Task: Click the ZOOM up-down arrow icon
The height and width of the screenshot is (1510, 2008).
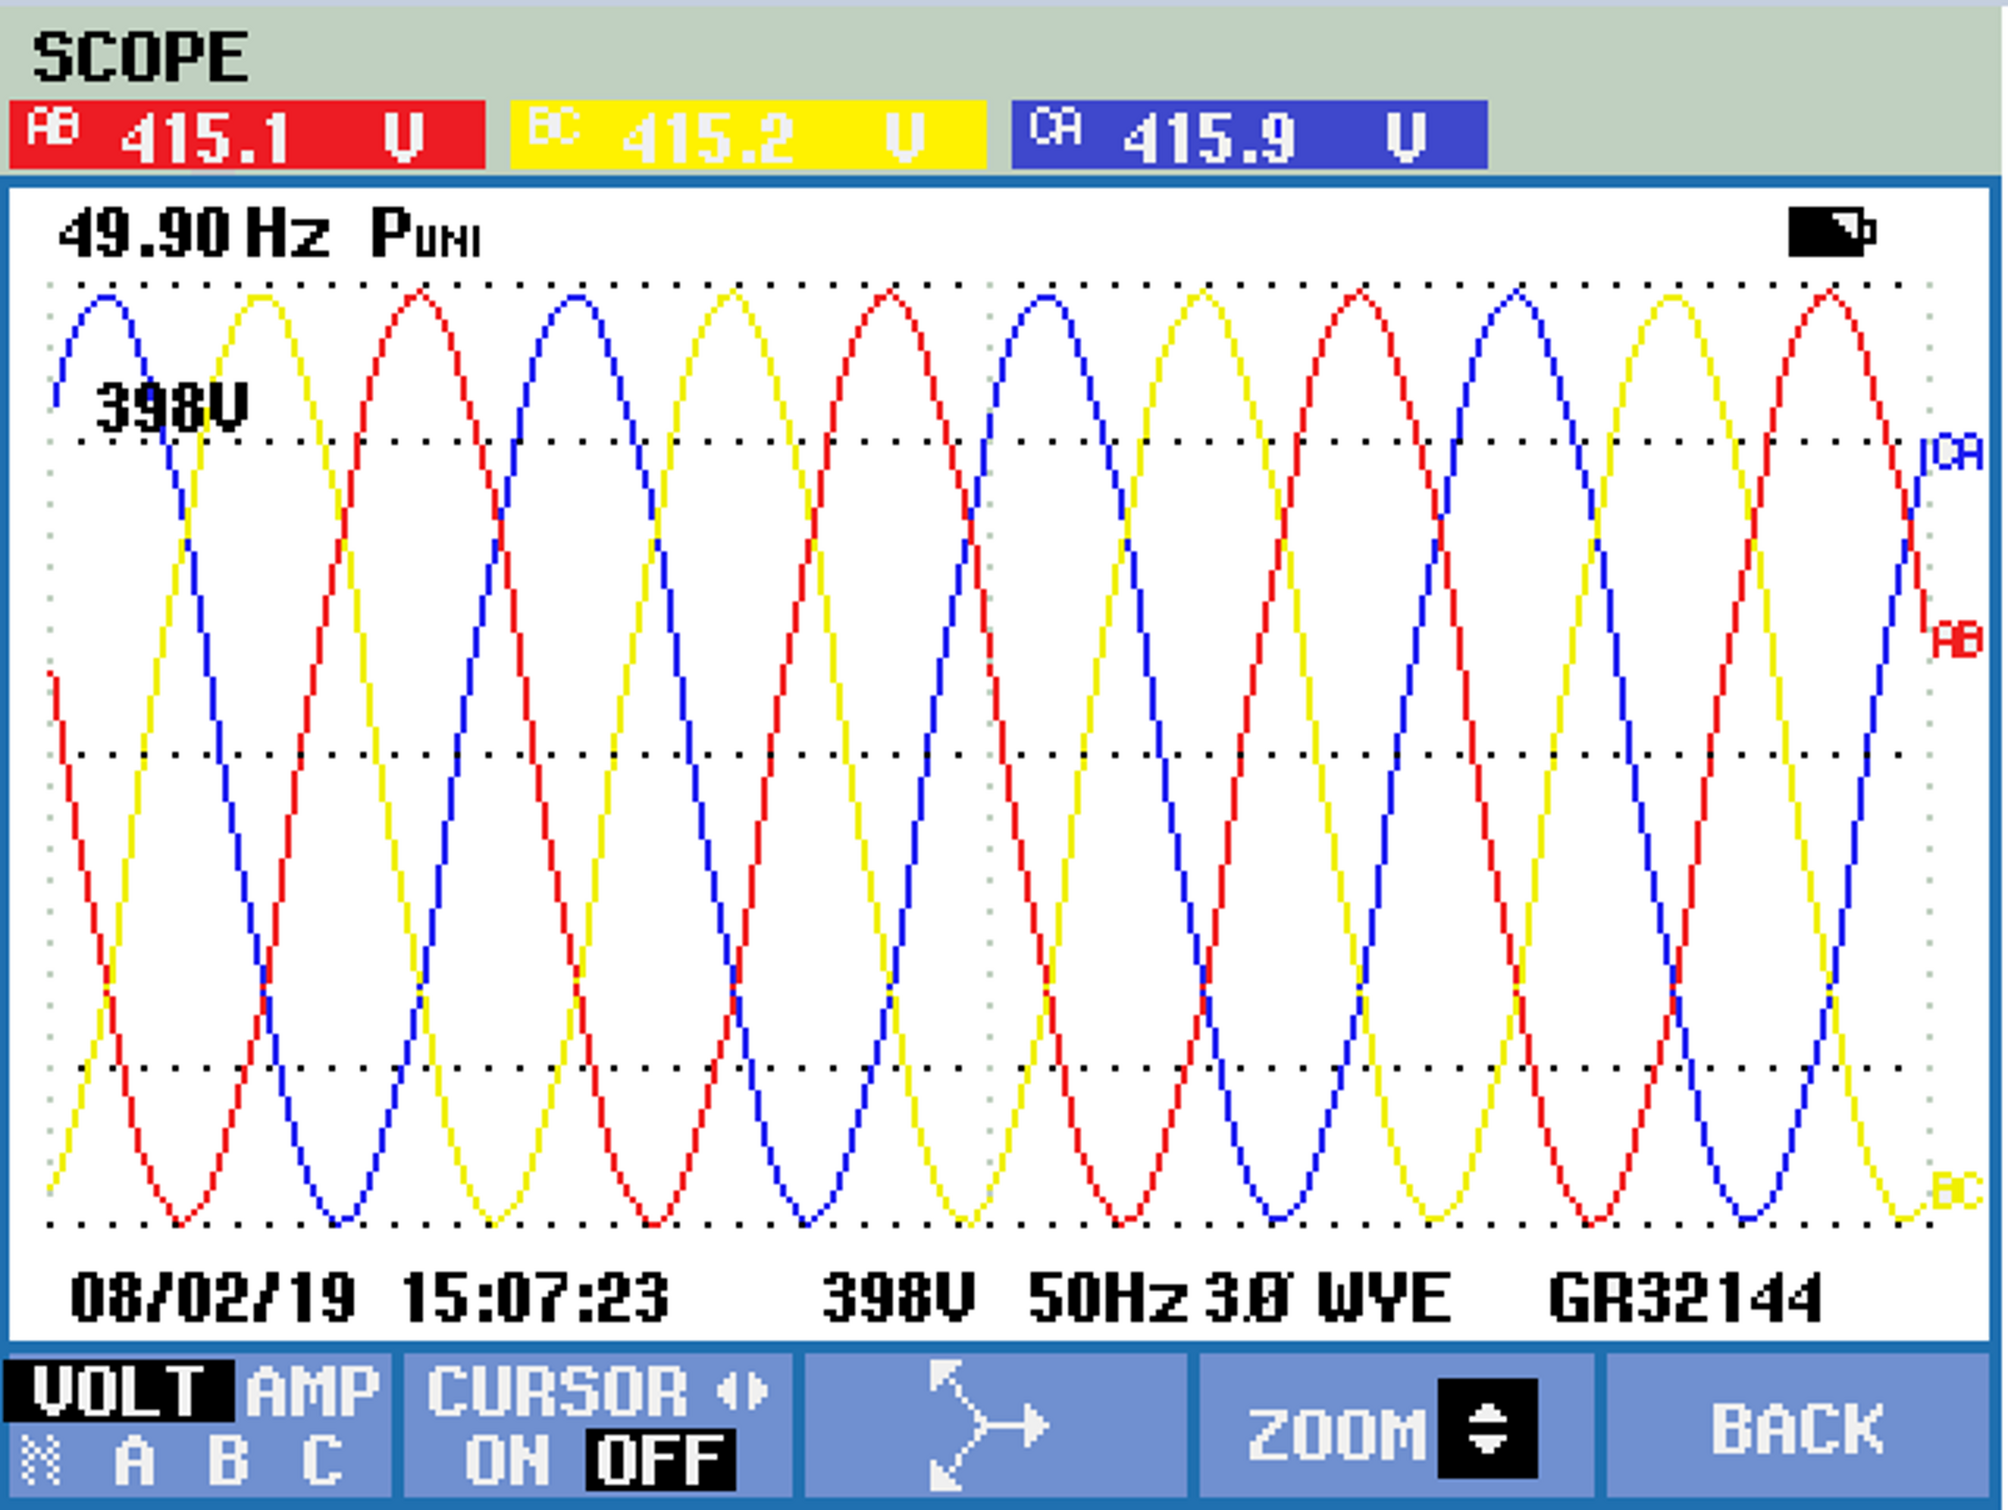Action: pyautogui.click(x=1487, y=1428)
